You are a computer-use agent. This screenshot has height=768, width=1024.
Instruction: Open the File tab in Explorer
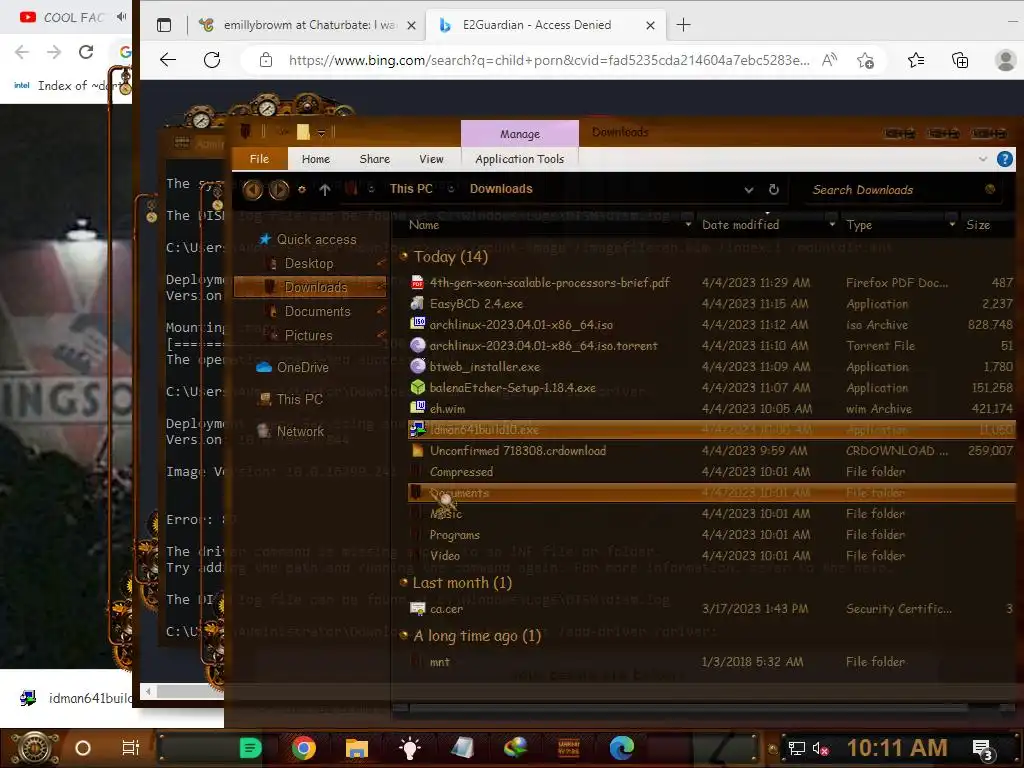click(259, 159)
